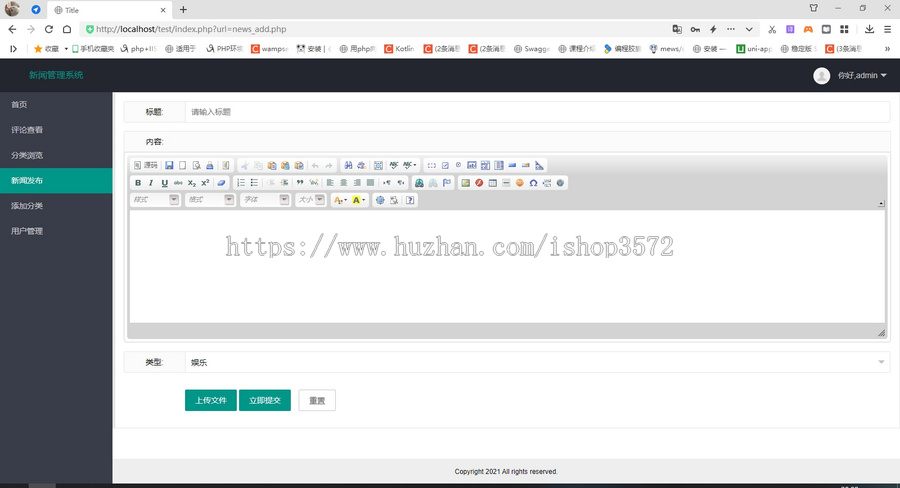Insert an image with the Image icon
The height and width of the screenshot is (488, 900).
pyautogui.click(x=465, y=183)
